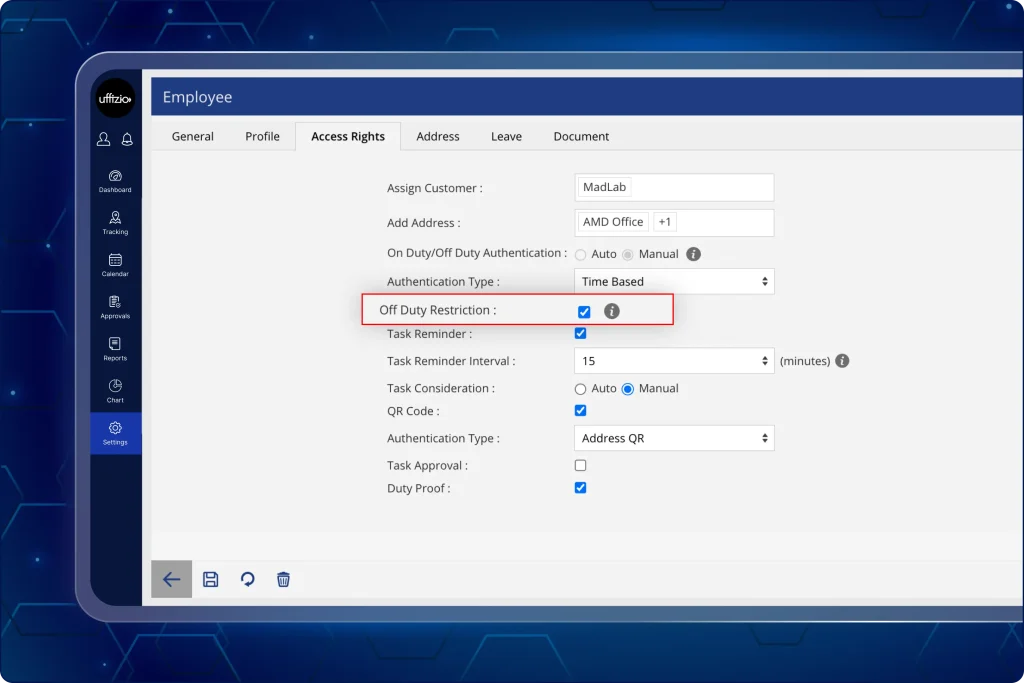Go to Dashboard in sidebar
Viewport: 1024px width, 683px height.
tap(115, 181)
